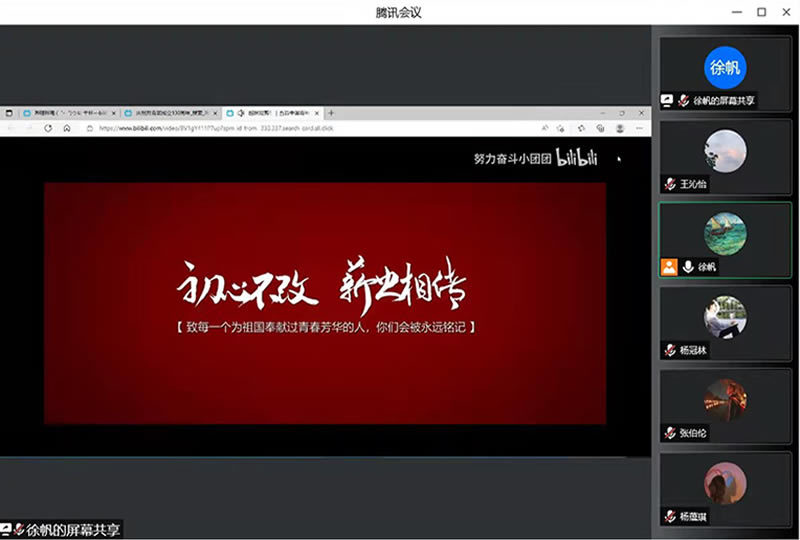Click muted mic icon beside 徐帆的屏幕共享 in sidebar
This screenshot has width=800, height=540.
pos(683,100)
